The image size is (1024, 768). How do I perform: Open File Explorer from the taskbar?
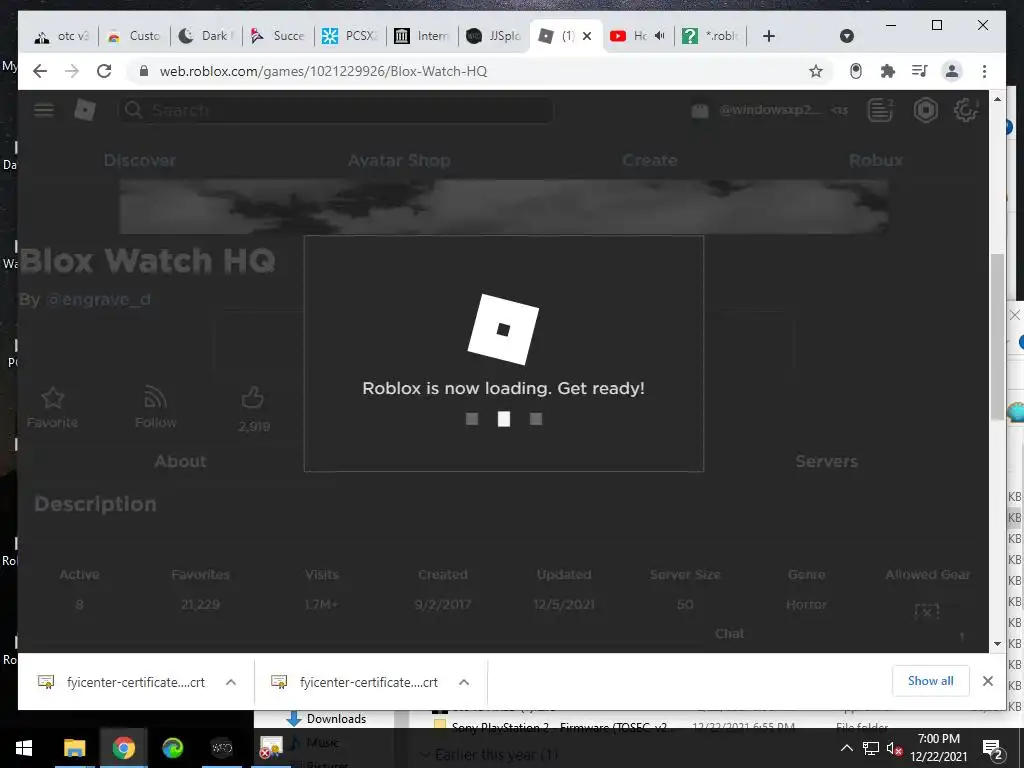coord(74,748)
